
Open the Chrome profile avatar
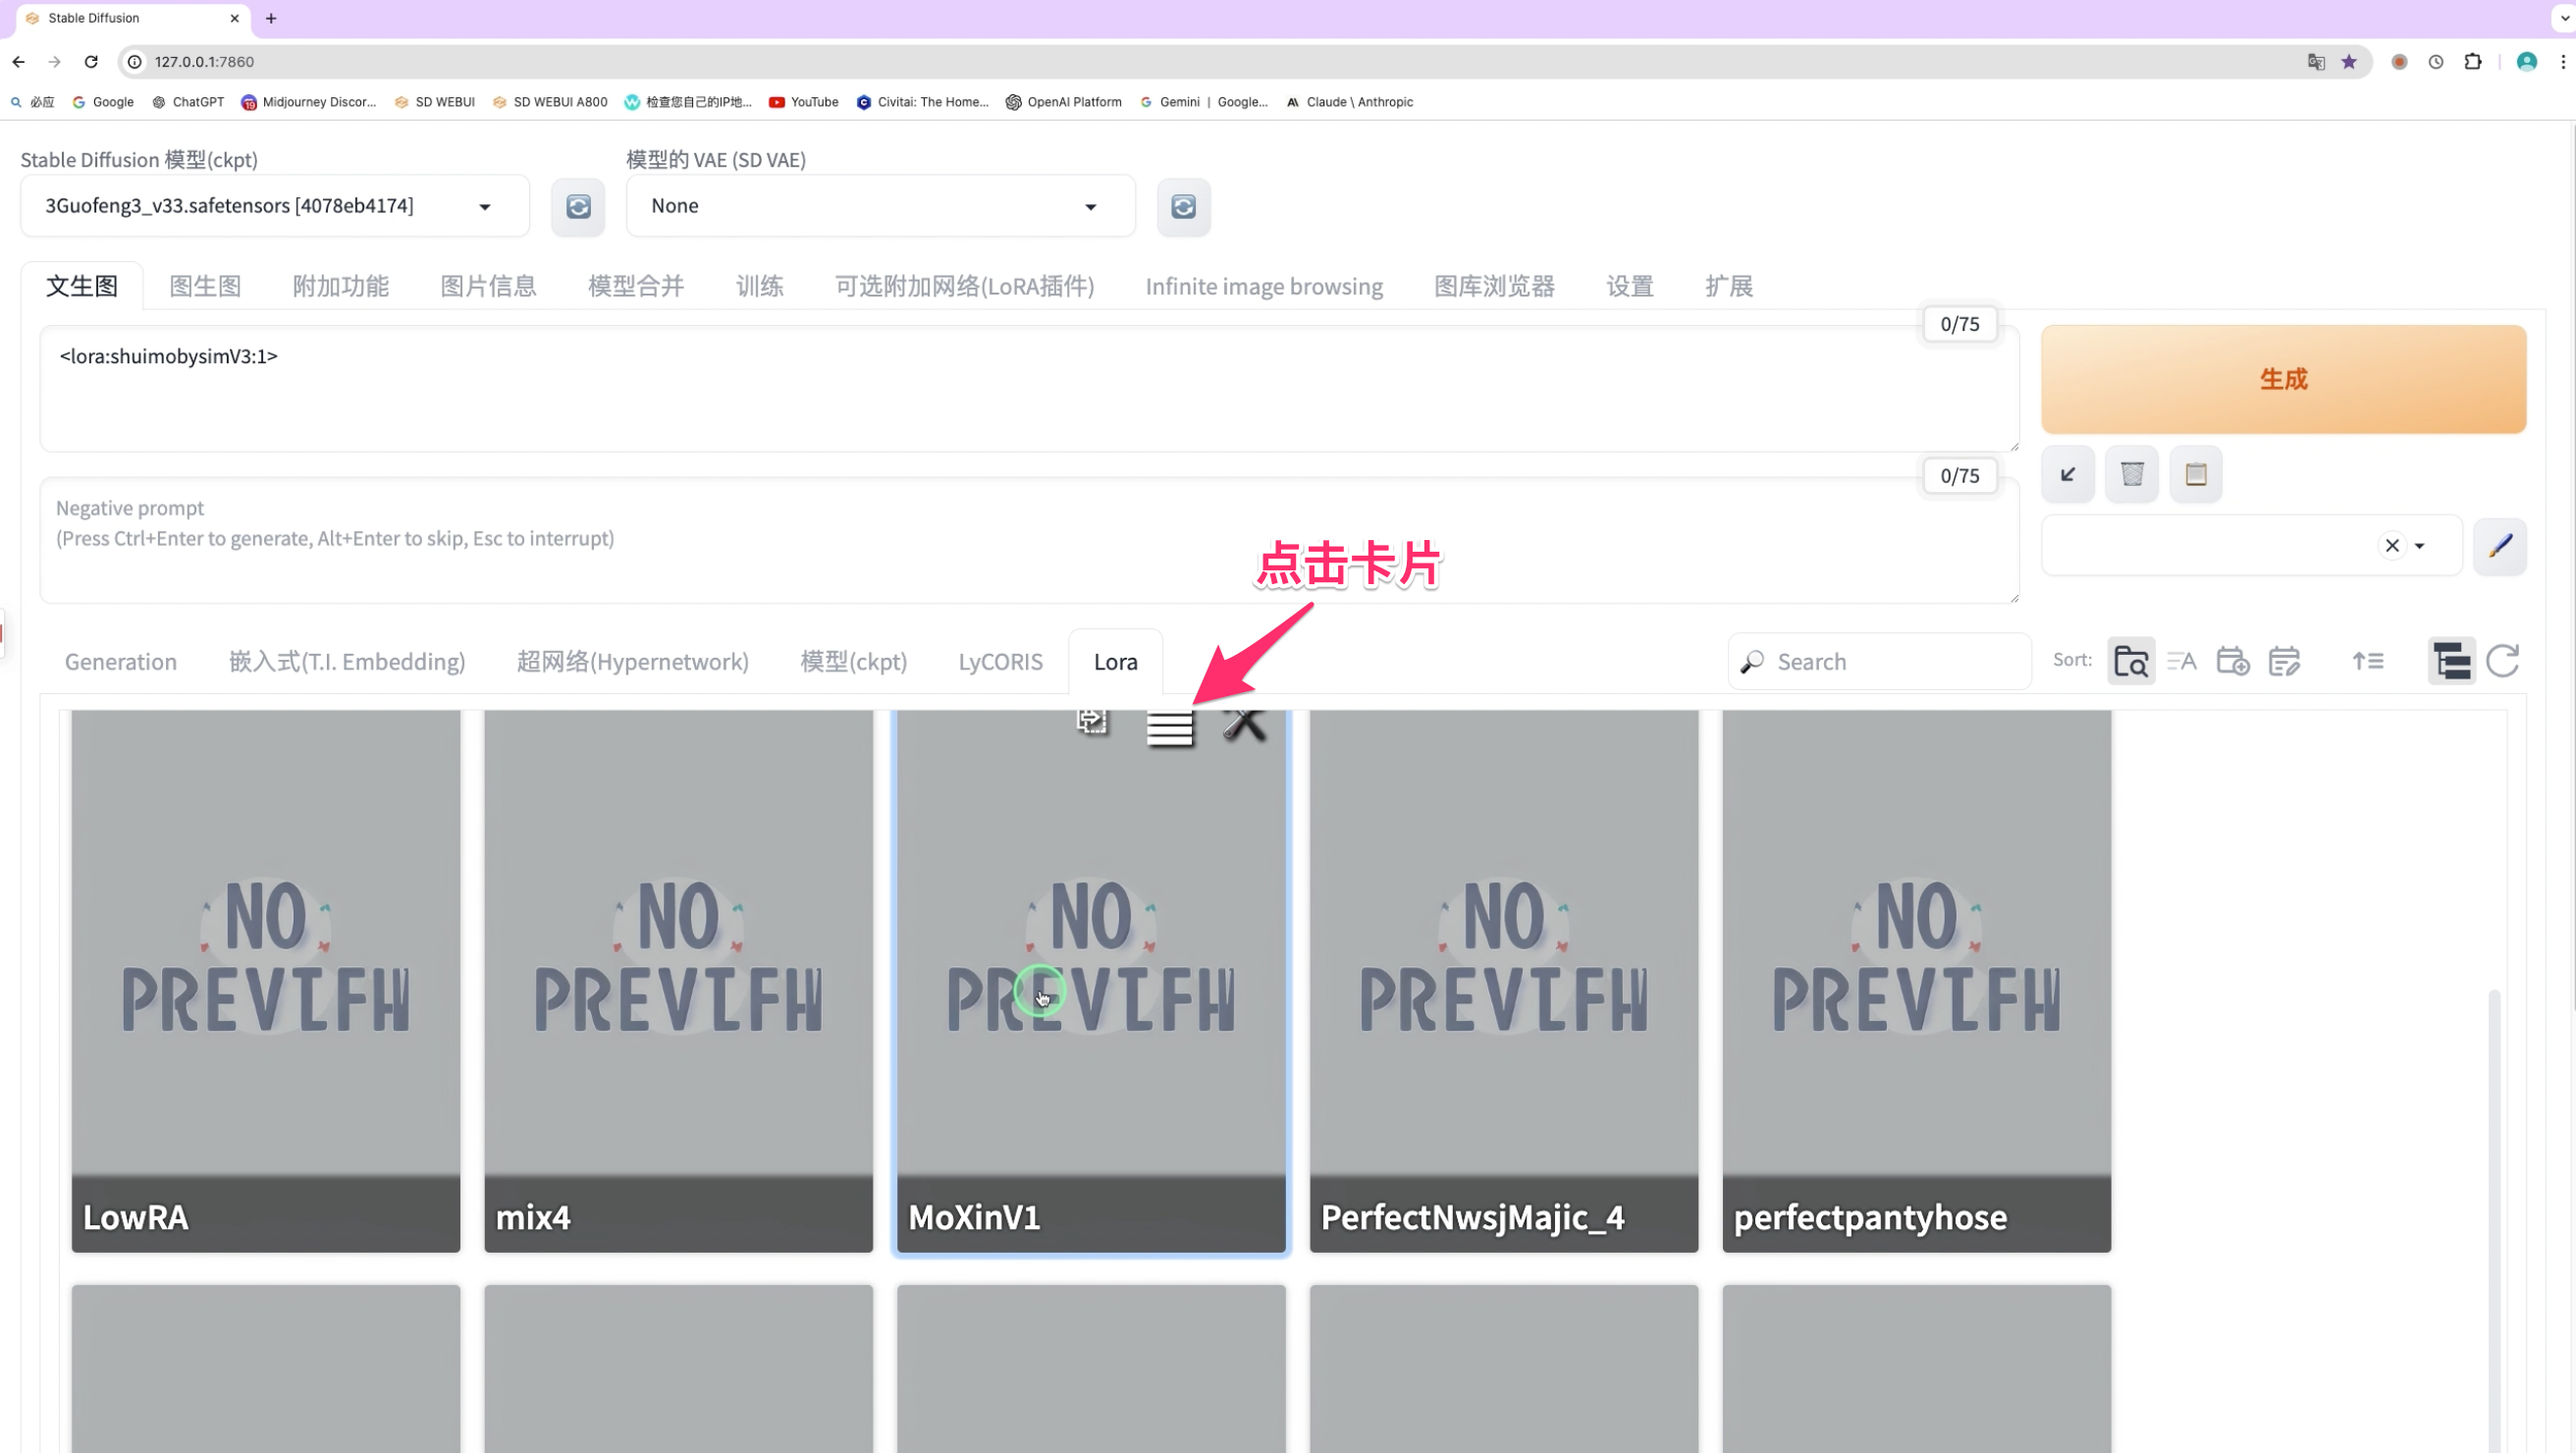tap(2526, 62)
